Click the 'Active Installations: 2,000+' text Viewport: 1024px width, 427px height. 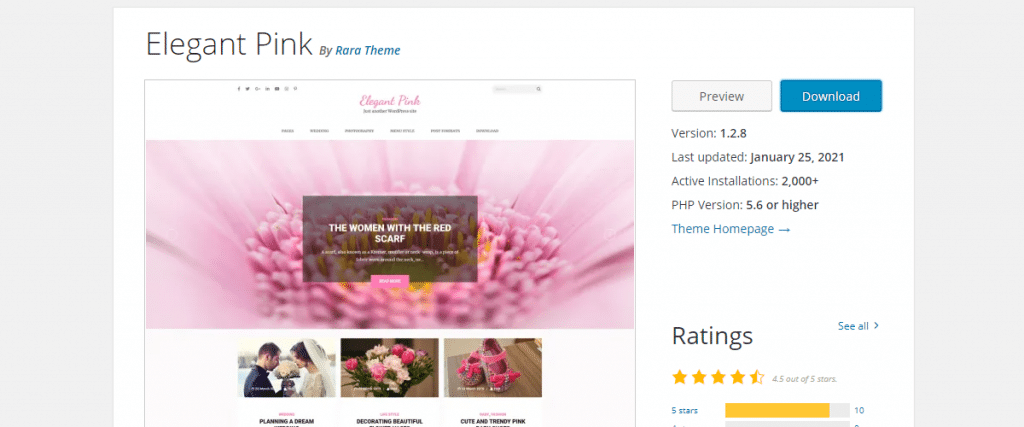[x=745, y=181]
